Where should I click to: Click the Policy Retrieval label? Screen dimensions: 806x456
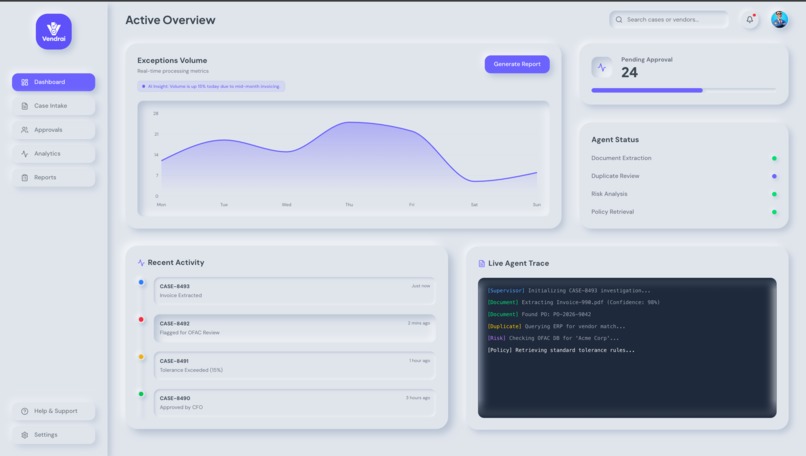tap(612, 212)
